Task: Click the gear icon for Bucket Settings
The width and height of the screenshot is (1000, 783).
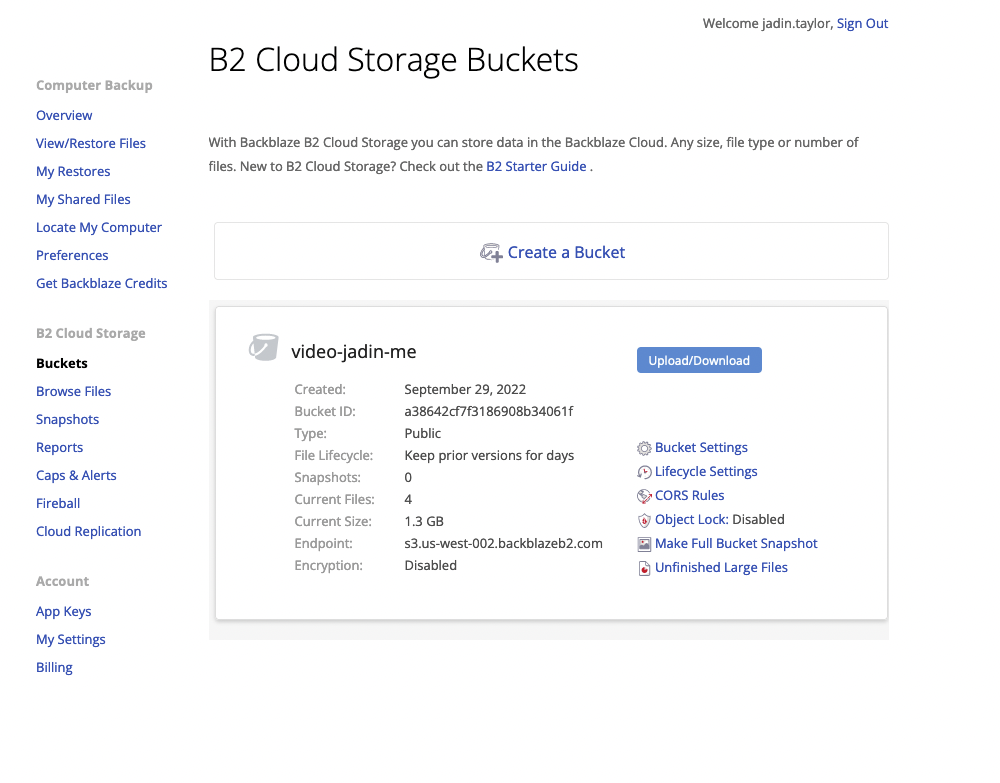Action: pos(644,448)
